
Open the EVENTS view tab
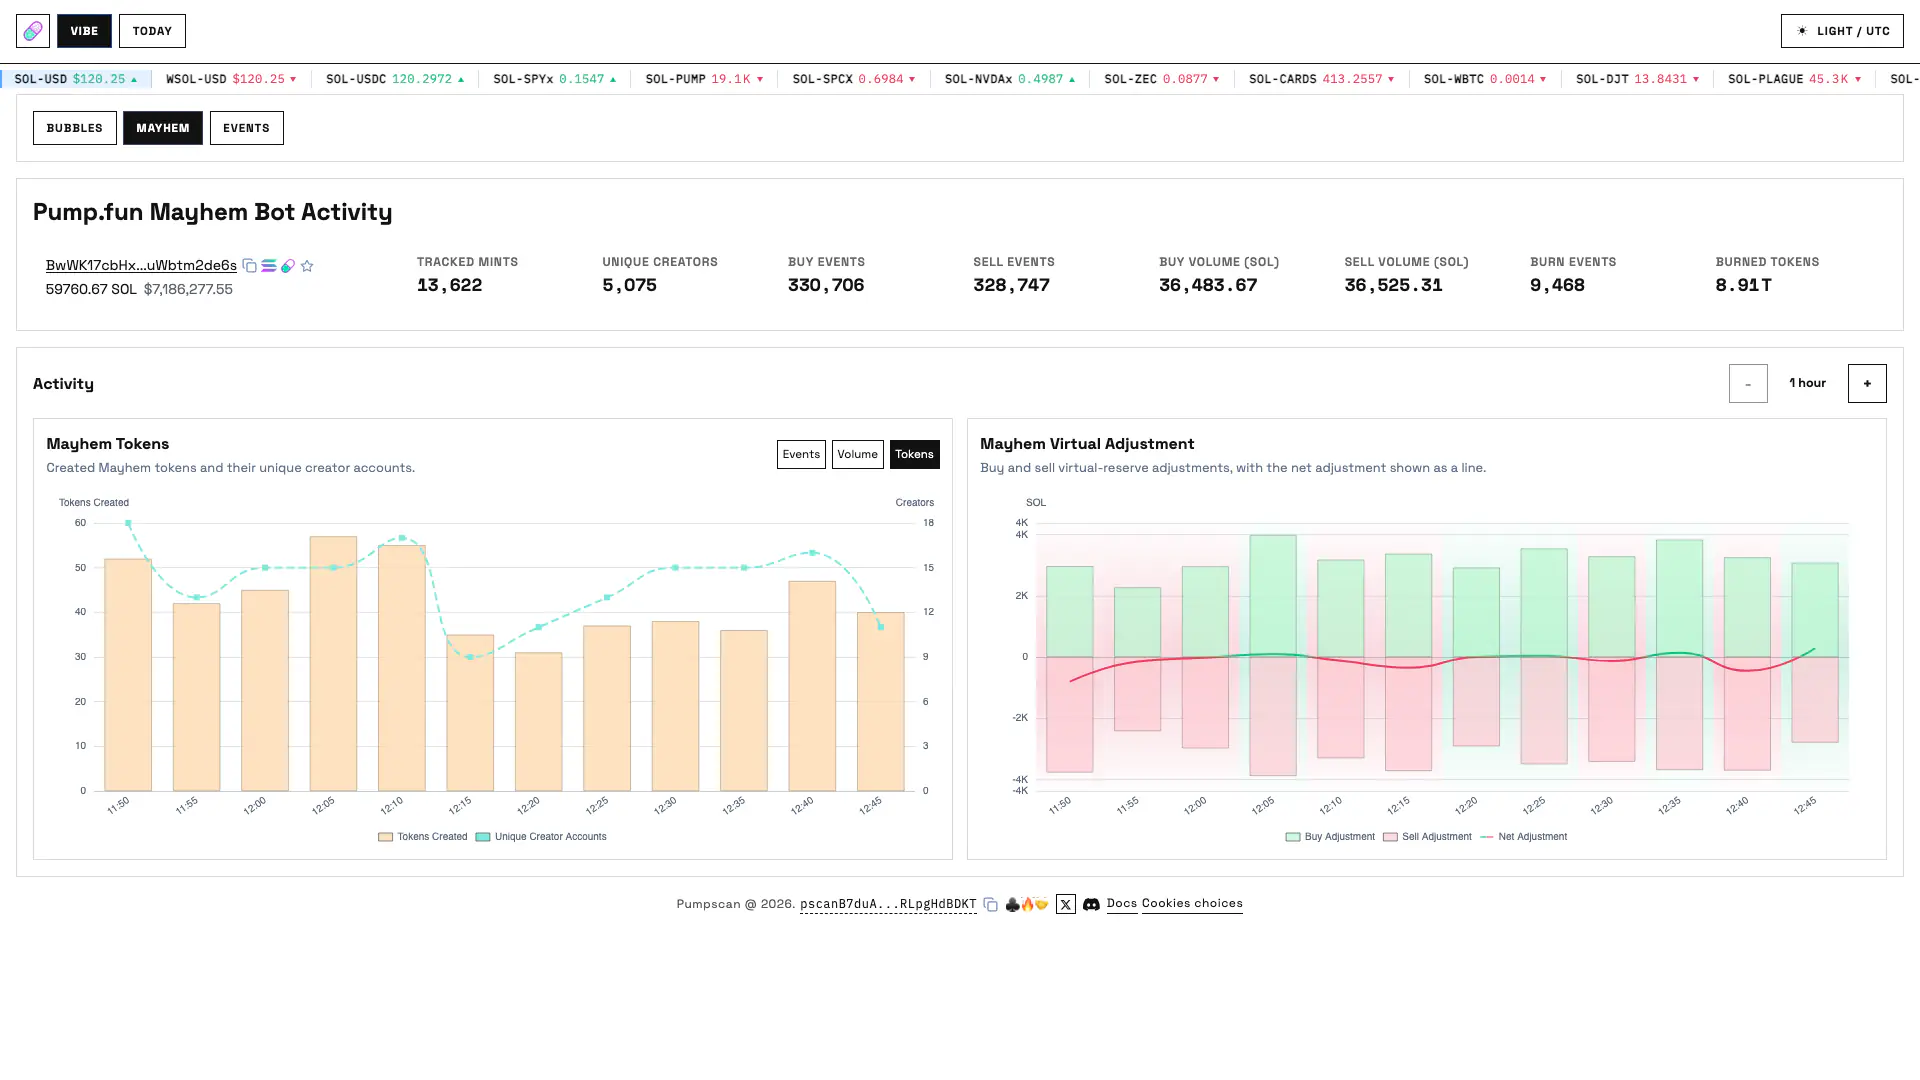click(246, 128)
